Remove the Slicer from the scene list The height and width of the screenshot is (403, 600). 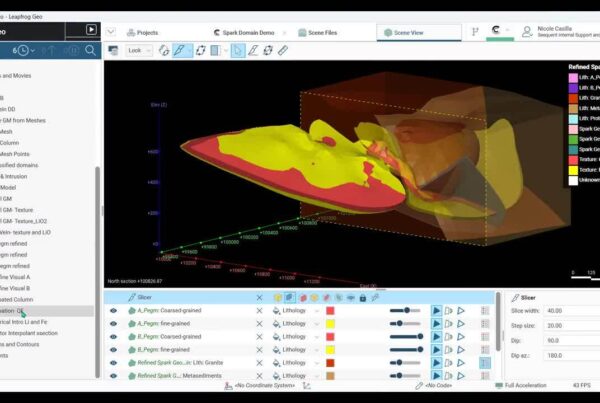click(259, 298)
